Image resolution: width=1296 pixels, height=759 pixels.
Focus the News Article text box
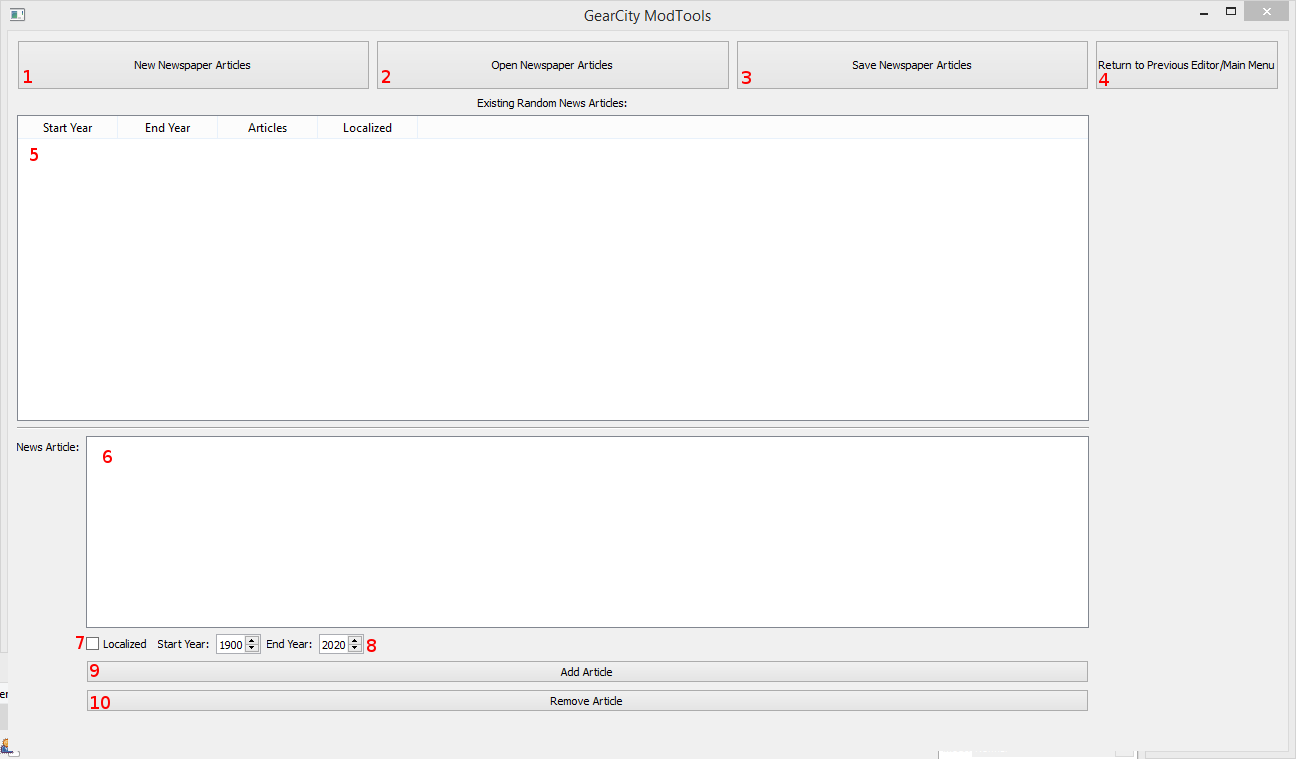tap(587, 532)
